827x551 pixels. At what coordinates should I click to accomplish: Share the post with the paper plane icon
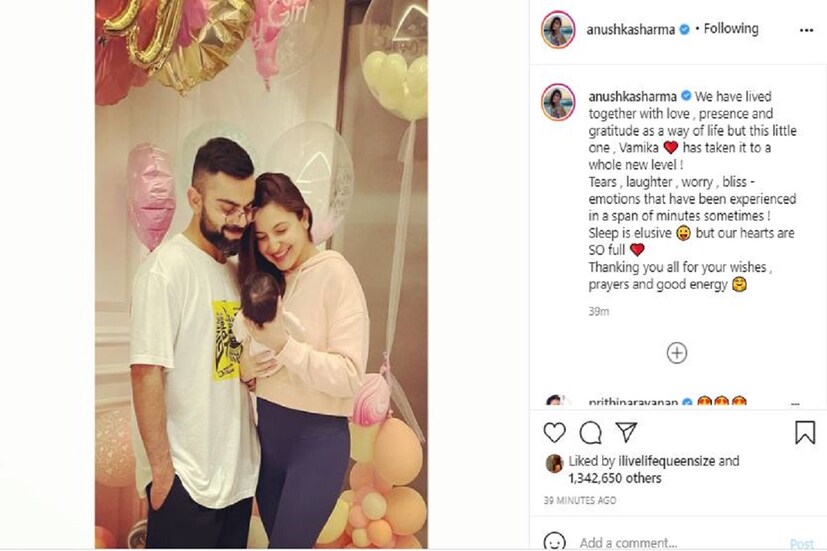627,432
